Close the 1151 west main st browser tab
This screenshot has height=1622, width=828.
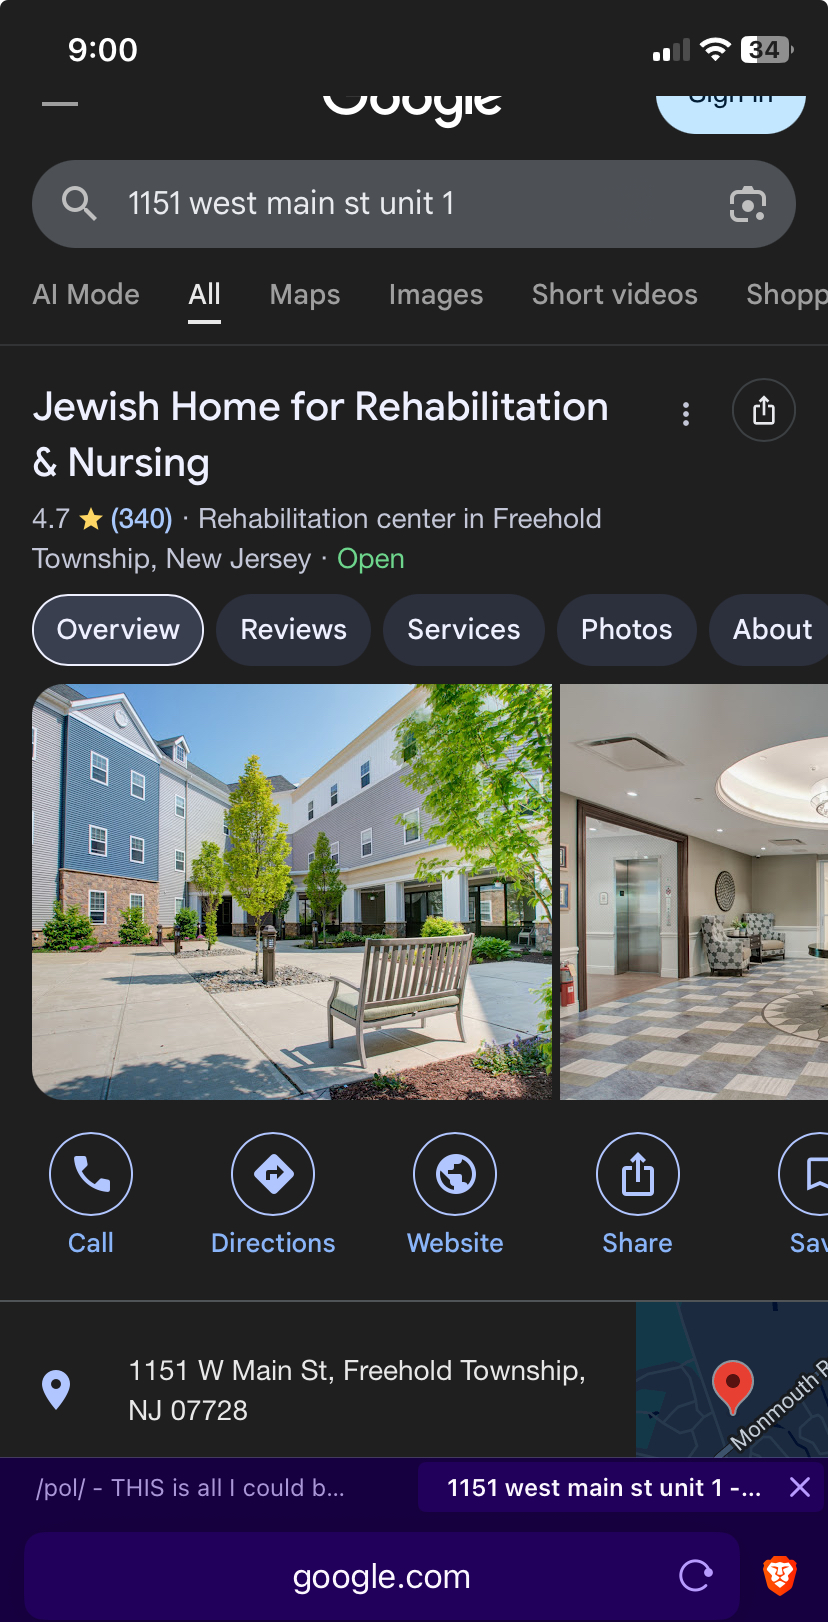pos(800,1487)
